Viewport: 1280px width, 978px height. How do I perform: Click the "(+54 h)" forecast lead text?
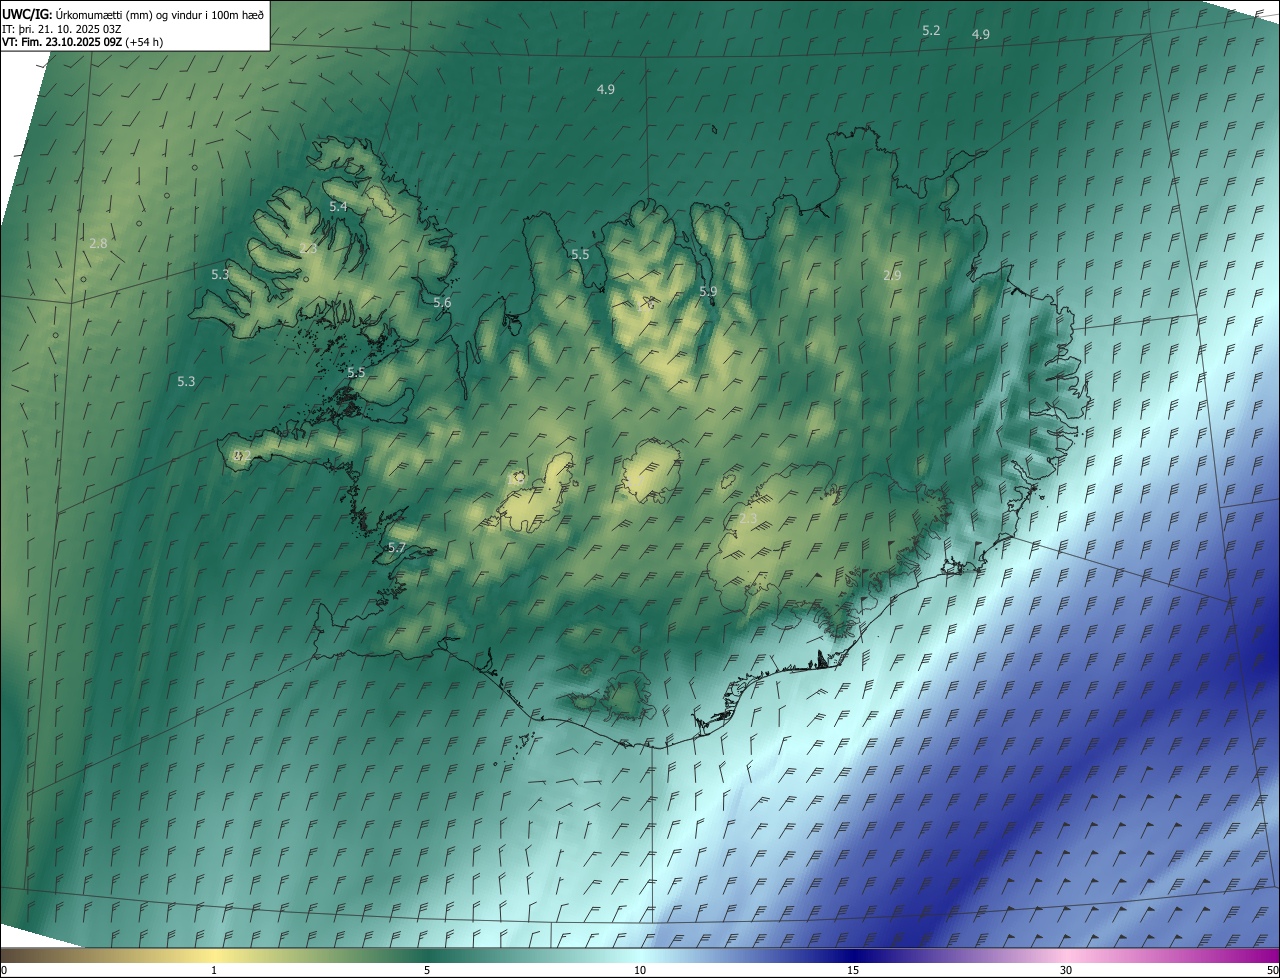144,42
